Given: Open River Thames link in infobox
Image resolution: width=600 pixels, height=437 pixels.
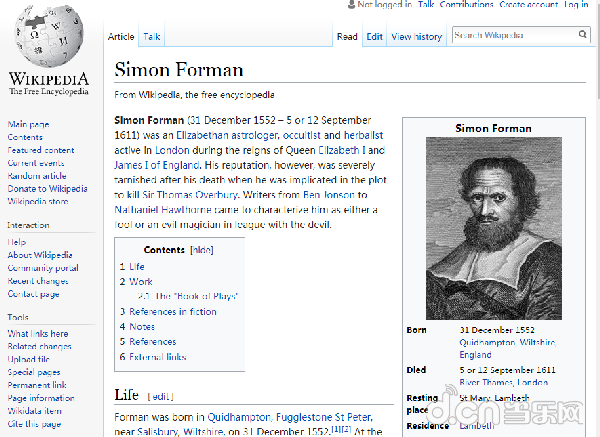Looking at the screenshot, I should click(x=486, y=382).
